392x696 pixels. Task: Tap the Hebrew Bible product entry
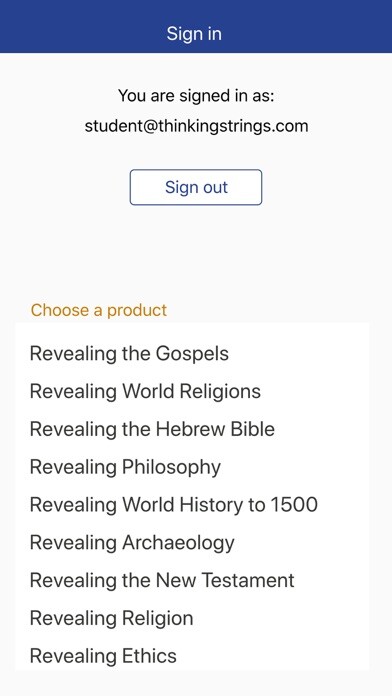(192, 429)
